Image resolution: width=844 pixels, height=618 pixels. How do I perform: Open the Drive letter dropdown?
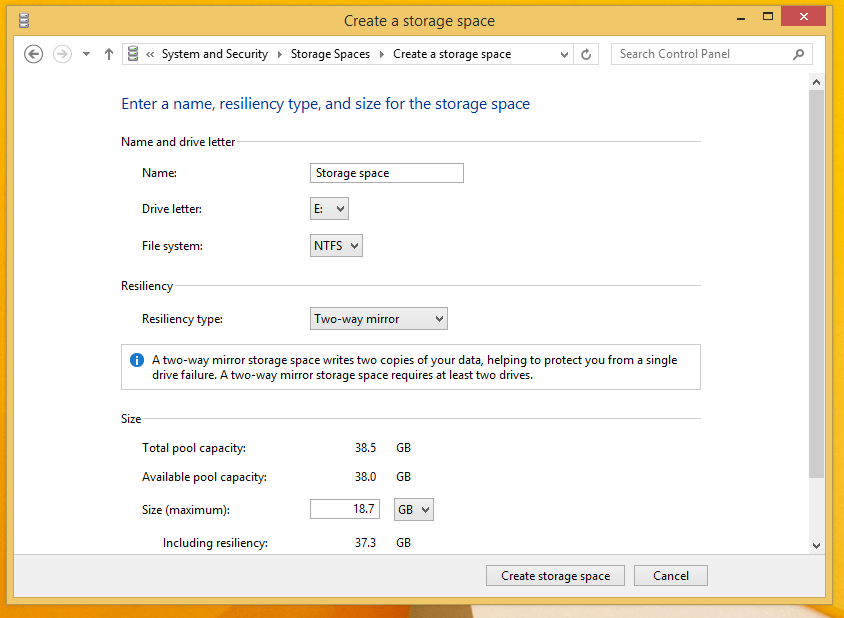[329, 208]
